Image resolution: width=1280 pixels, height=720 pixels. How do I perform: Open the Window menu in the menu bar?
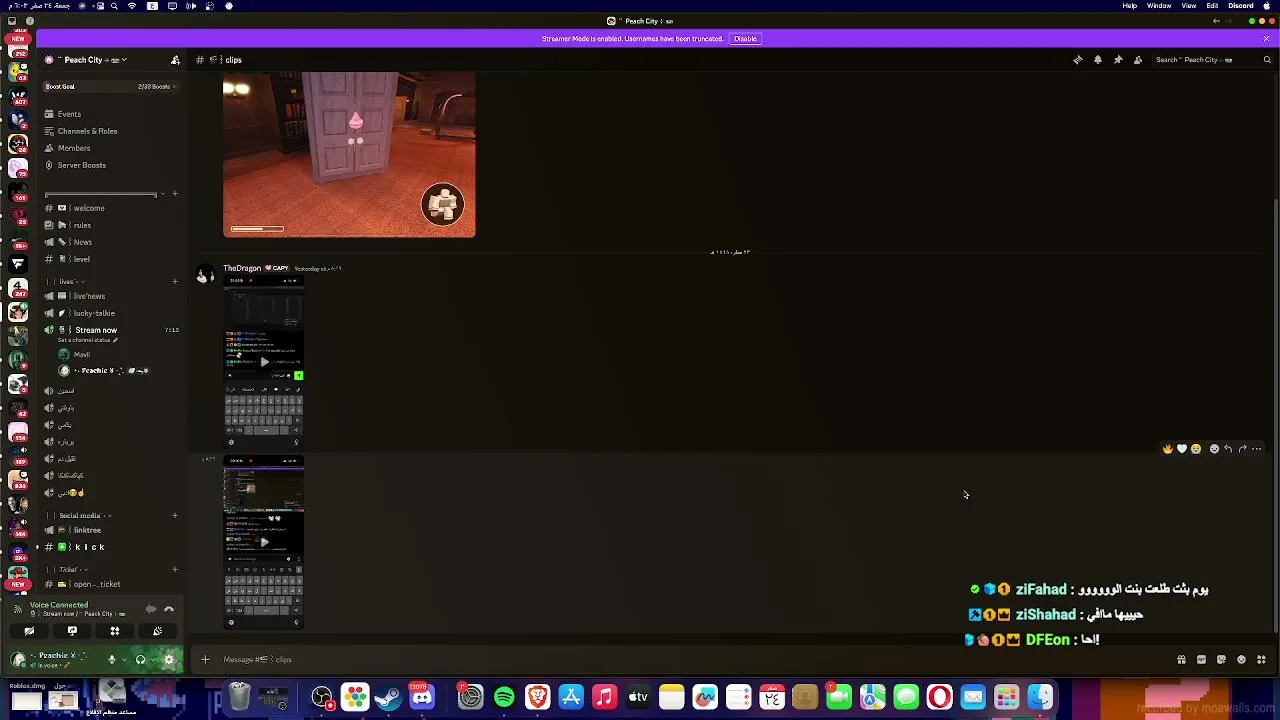coord(1159,6)
